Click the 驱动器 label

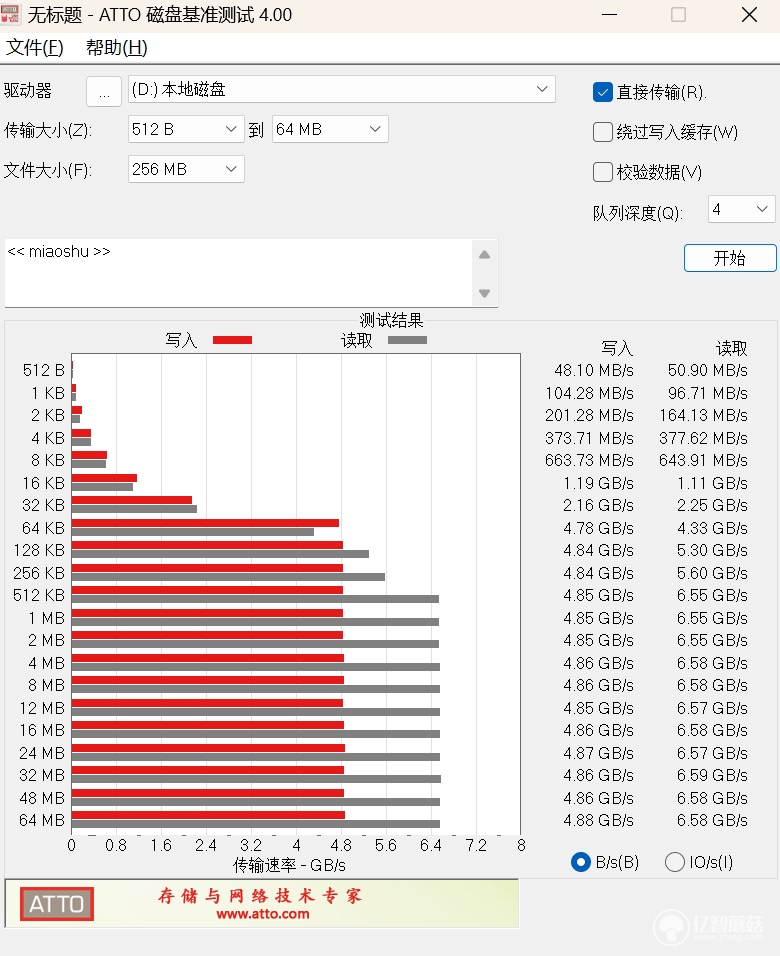(27, 90)
